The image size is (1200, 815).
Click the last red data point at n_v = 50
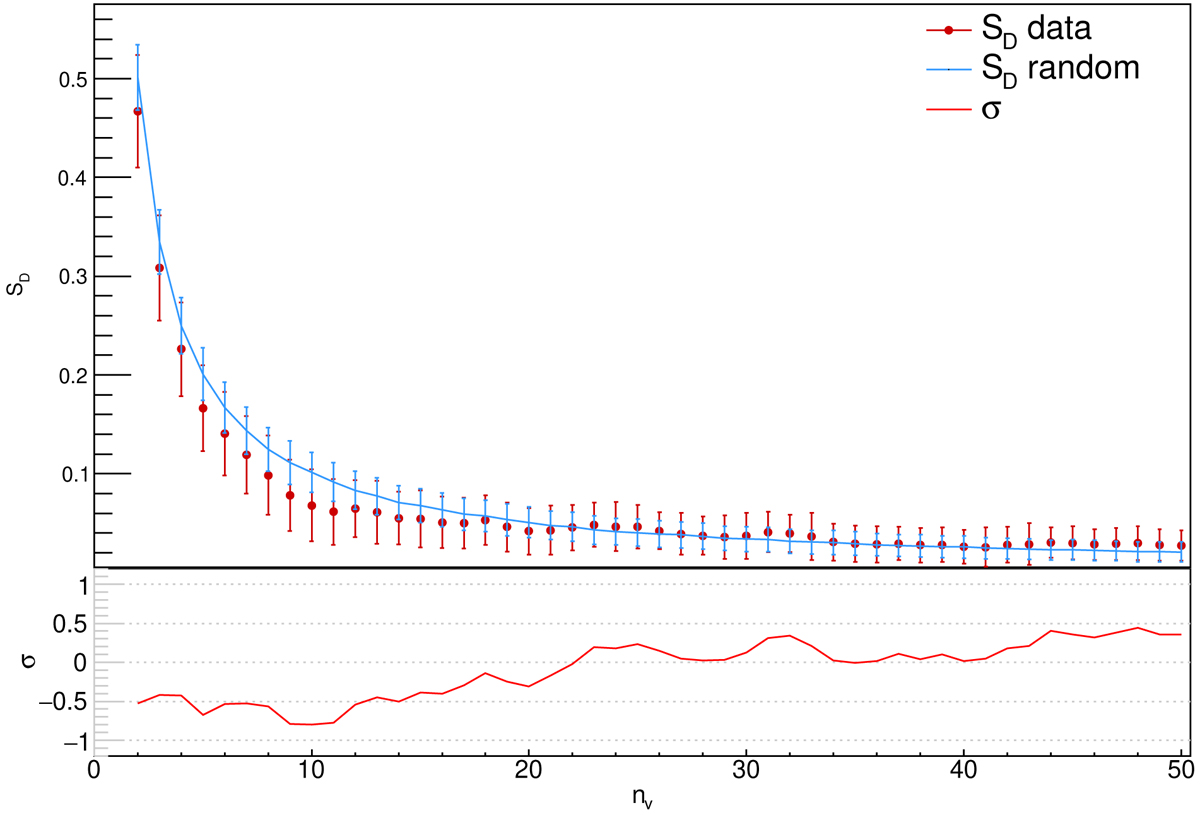(1182, 545)
